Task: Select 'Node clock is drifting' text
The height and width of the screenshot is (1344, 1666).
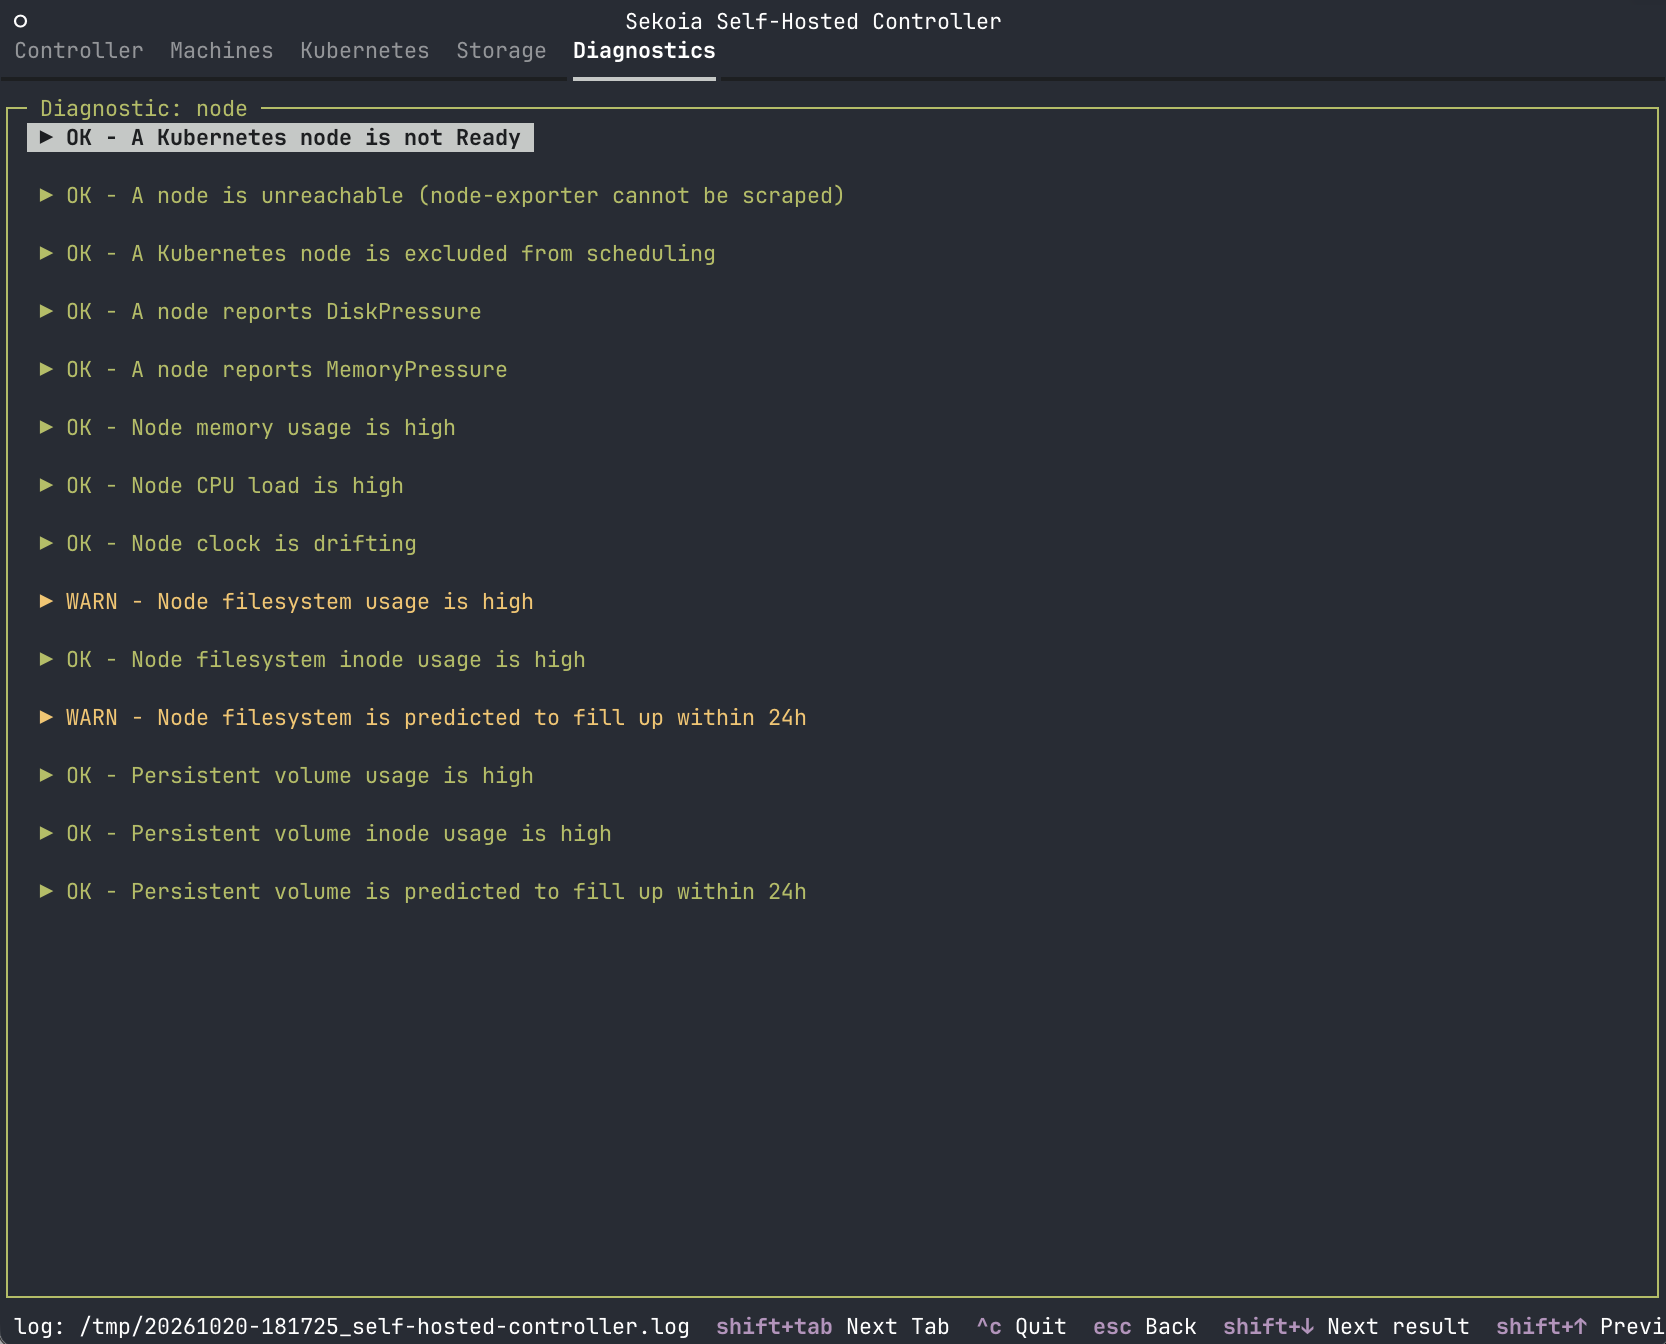Action: [274, 544]
